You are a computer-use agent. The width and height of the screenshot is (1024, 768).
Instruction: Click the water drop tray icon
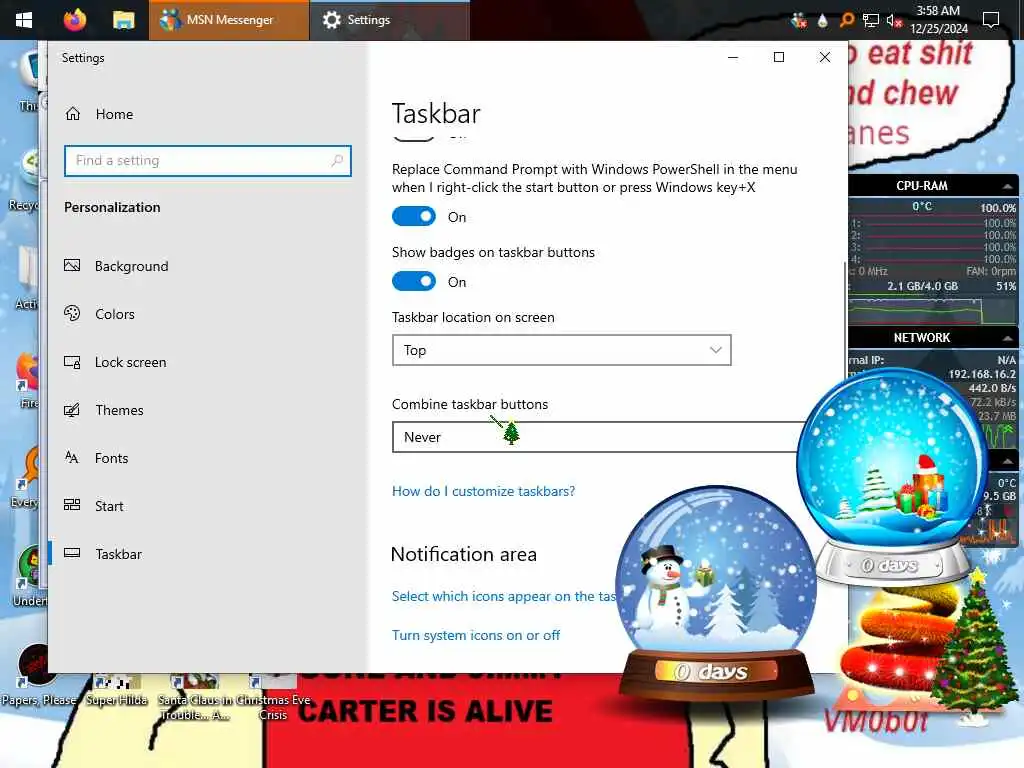click(823, 20)
